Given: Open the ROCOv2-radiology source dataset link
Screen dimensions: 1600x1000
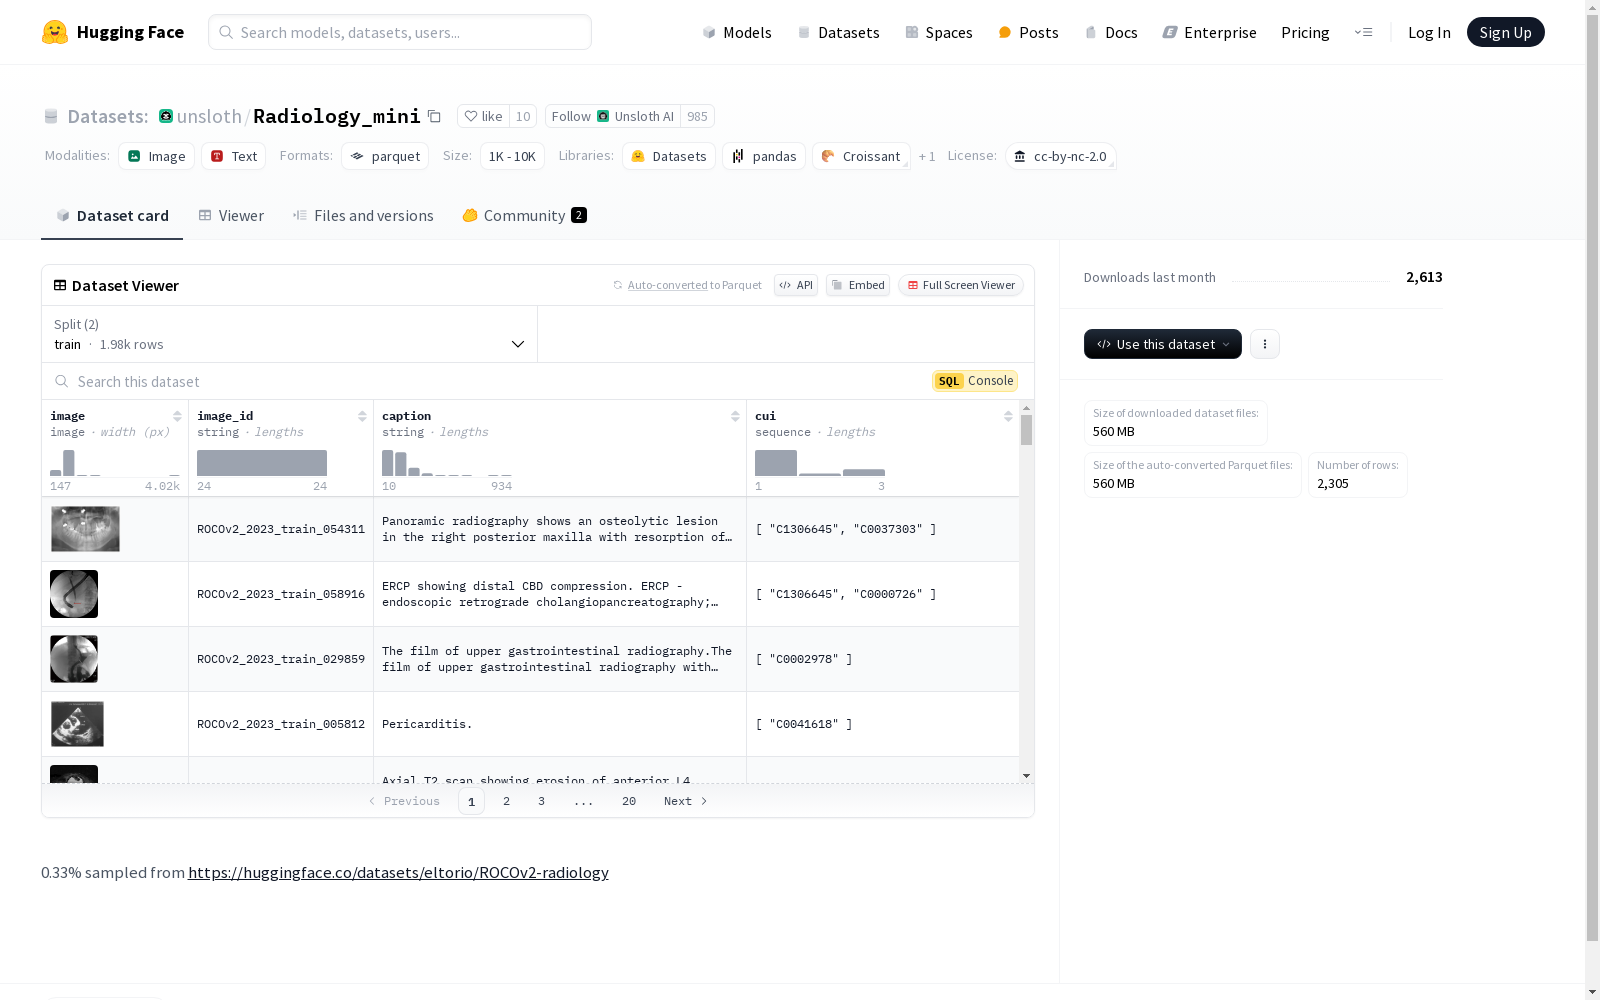Looking at the screenshot, I should click(x=398, y=872).
